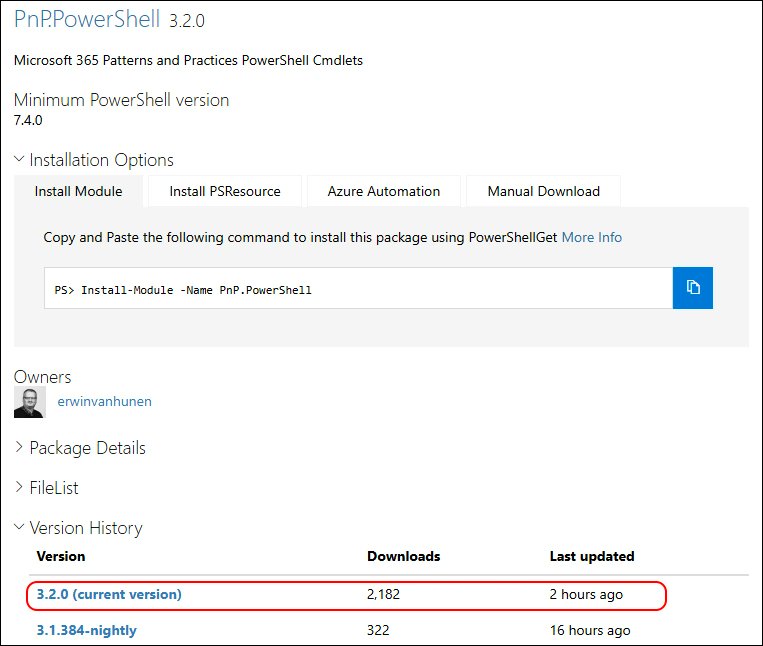
Task: Click the Downloads column header
Action: pos(403,556)
